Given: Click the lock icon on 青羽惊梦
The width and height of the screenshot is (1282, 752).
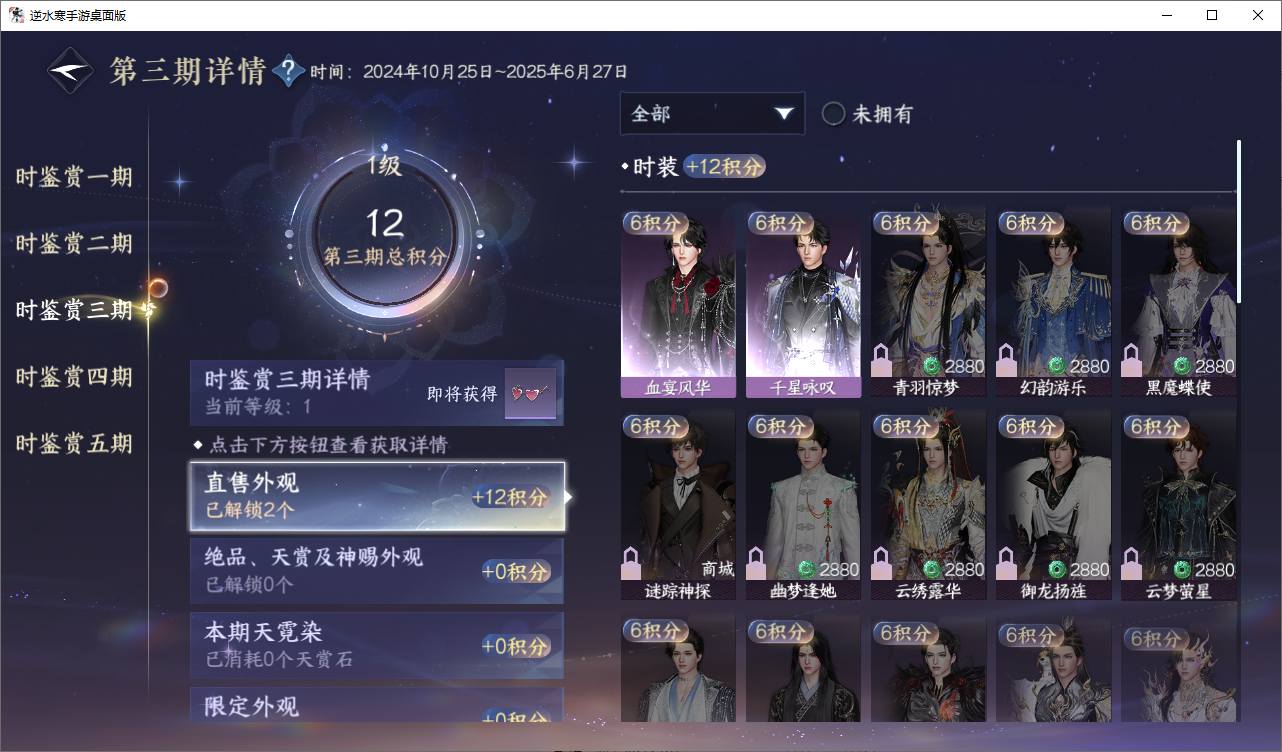Looking at the screenshot, I should [x=882, y=358].
